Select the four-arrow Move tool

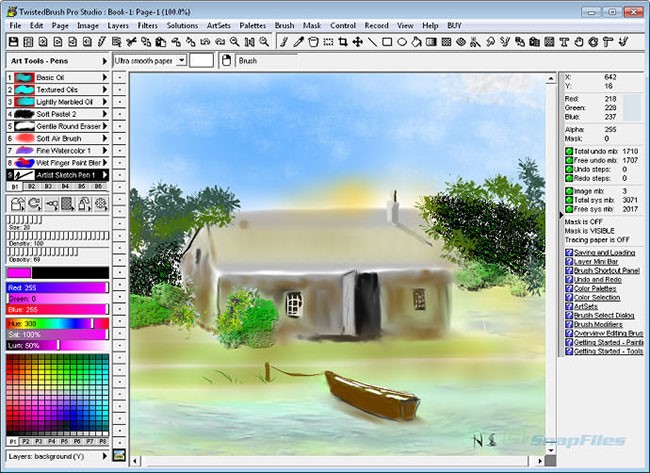point(357,42)
